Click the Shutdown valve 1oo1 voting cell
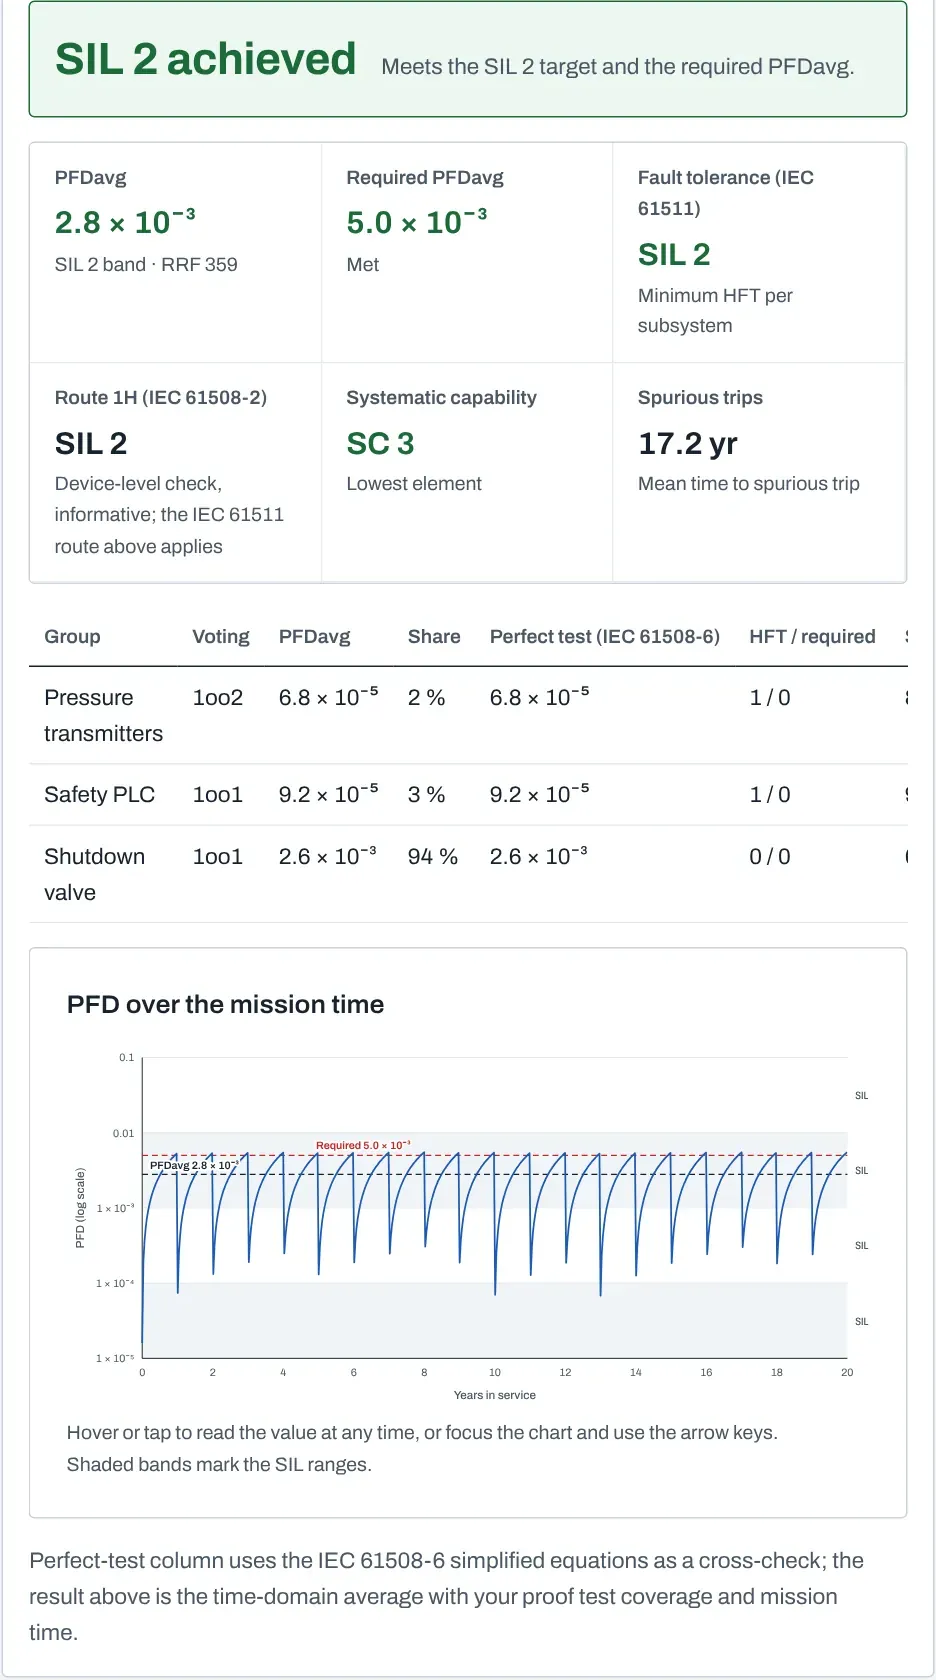This screenshot has height=1680, width=936. tap(218, 857)
